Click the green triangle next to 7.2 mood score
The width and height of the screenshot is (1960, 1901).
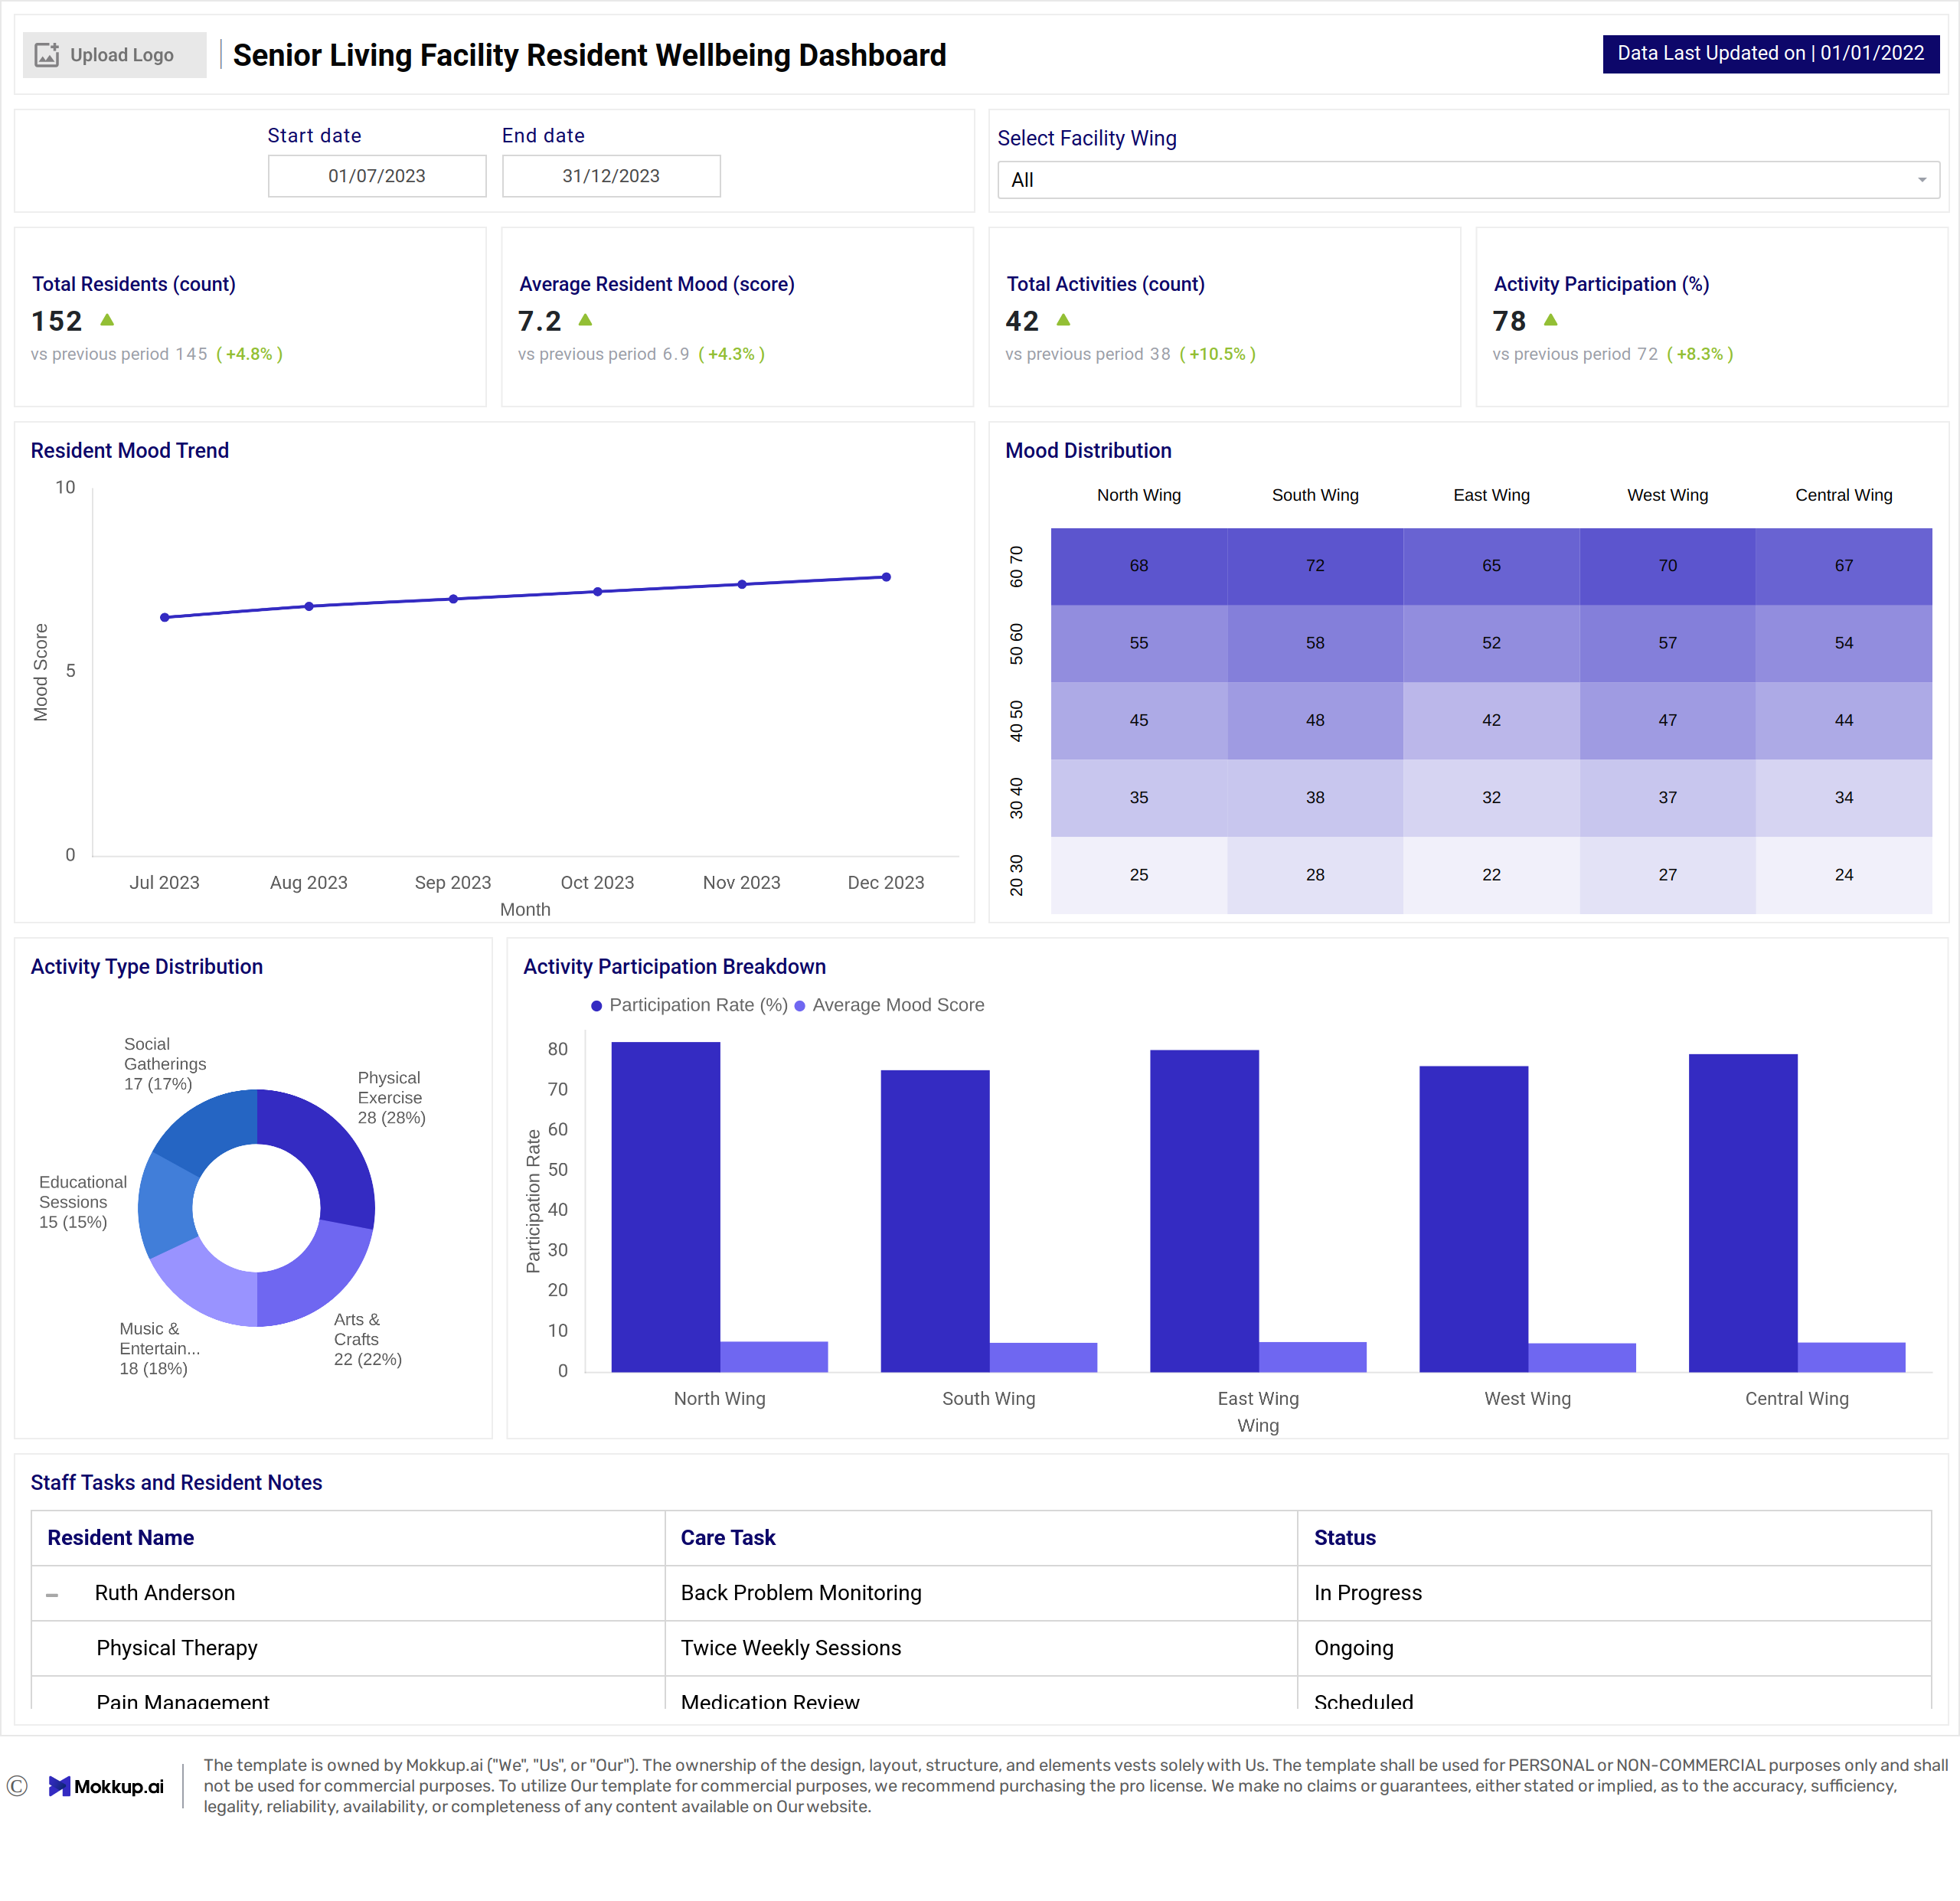point(585,319)
